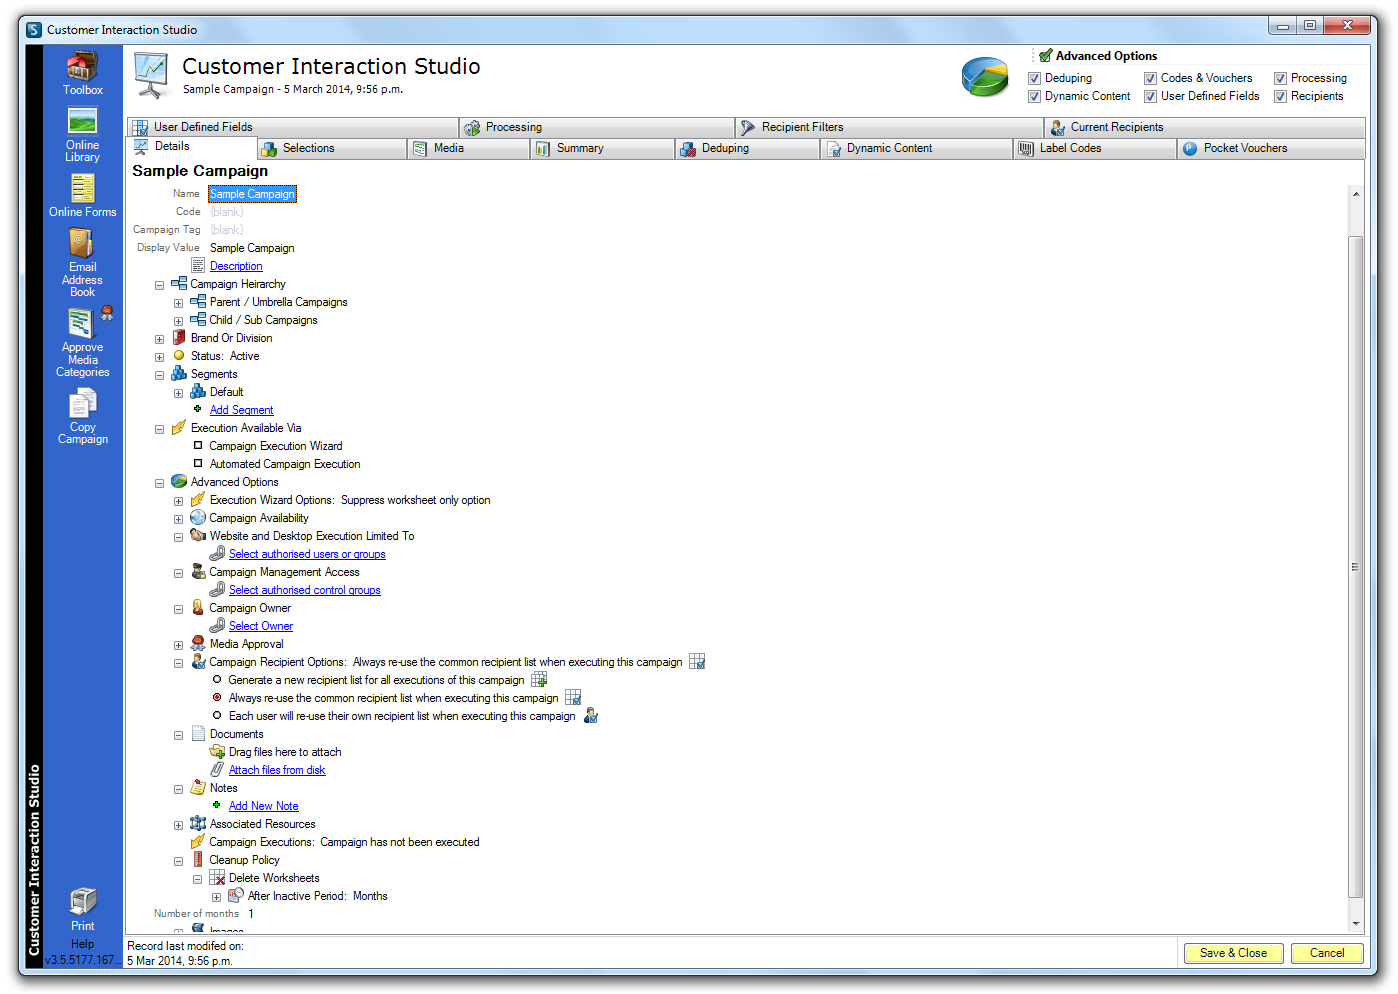Expand the Status: Active node
The height and width of the screenshot is (994, 1398).
tap(159, 357)
